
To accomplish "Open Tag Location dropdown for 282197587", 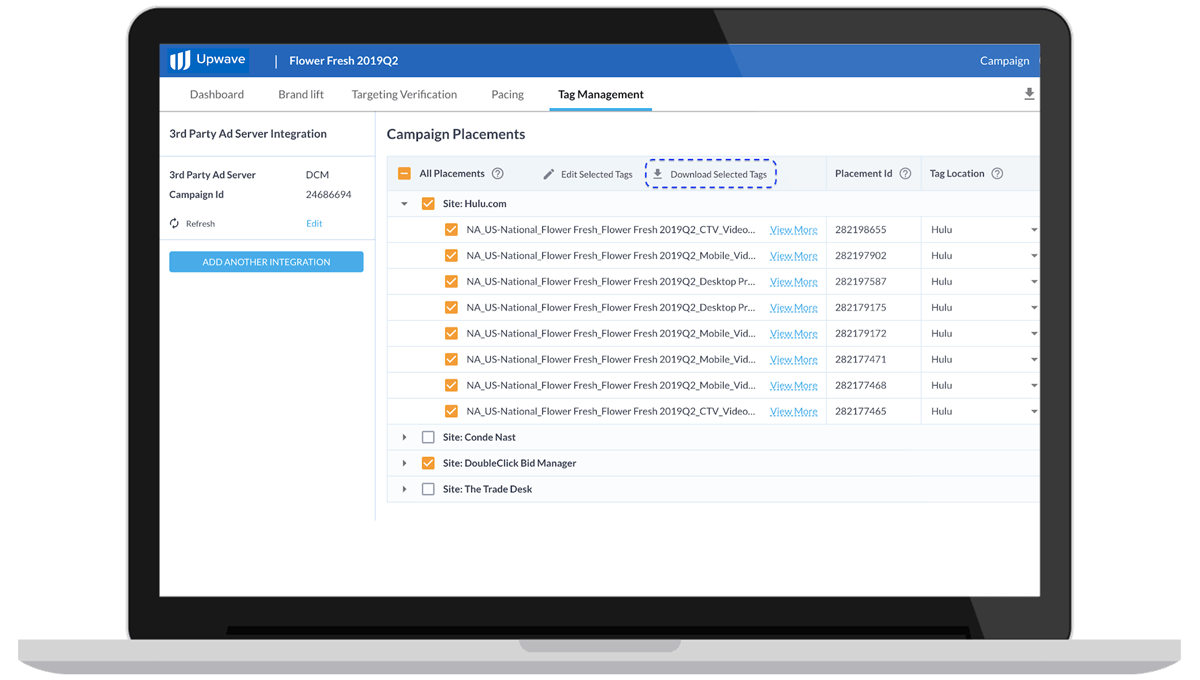I will coord(1033,282).
